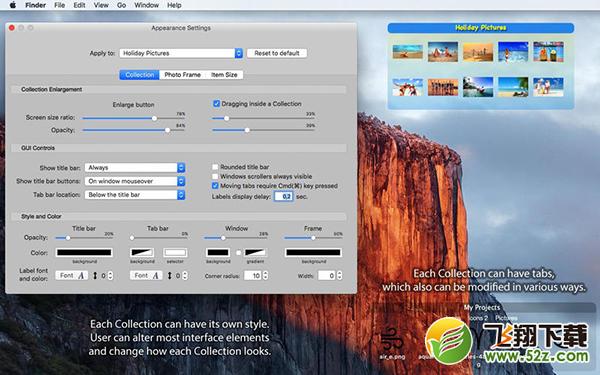This screenshot has width=600, height=375.
Task: Open the Finder menu
Action: coord(35,5)
